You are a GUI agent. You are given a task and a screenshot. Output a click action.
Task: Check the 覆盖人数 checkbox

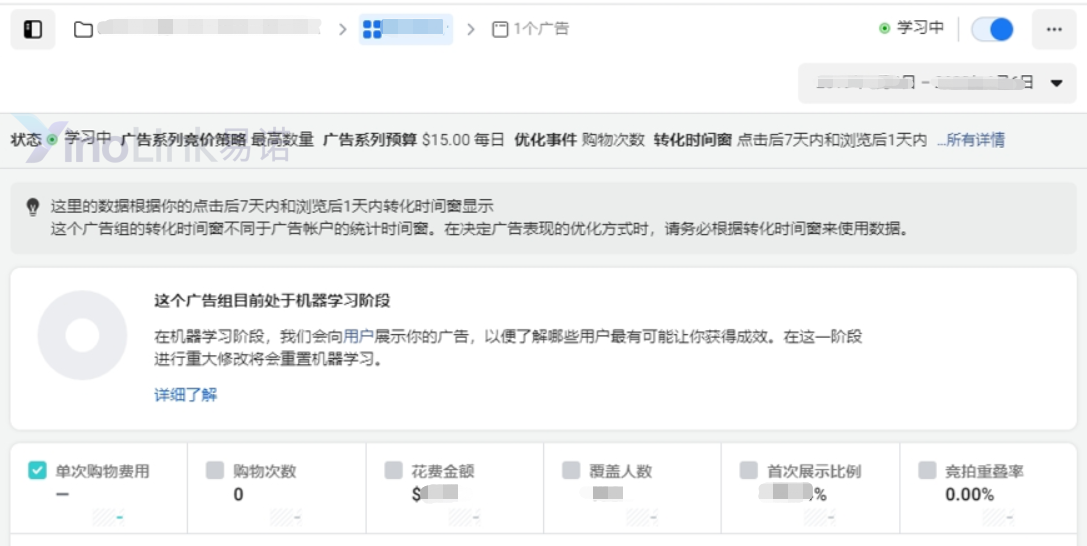click(571, 470)
